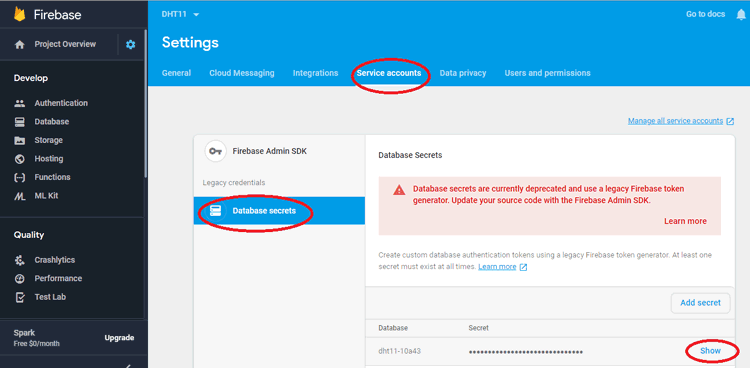Open Project Overview in sidebar
Viewport: 750px width, 368px height.
(65, 44)
